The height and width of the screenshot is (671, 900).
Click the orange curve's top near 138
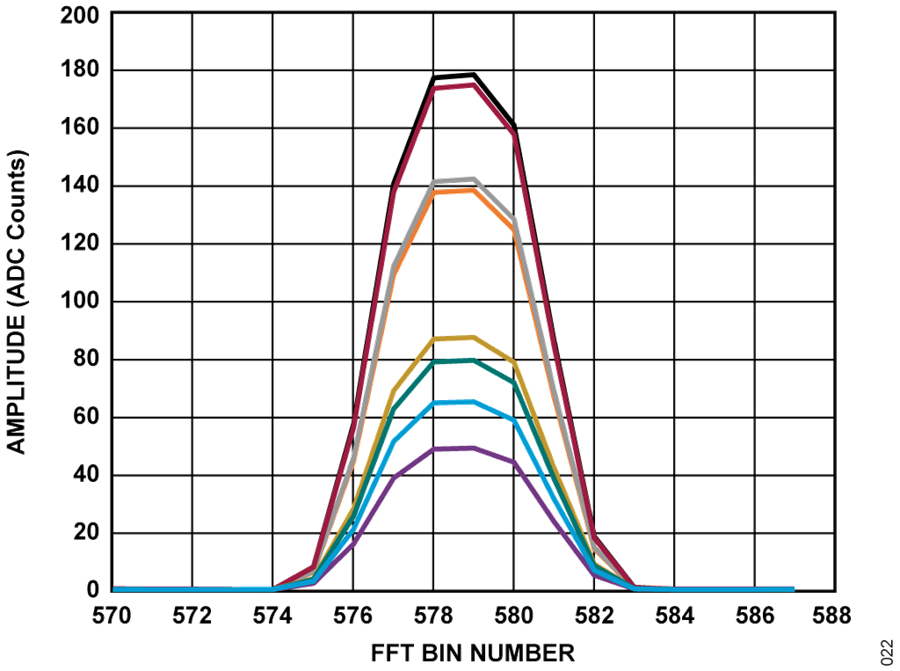[x=454, y=191]
